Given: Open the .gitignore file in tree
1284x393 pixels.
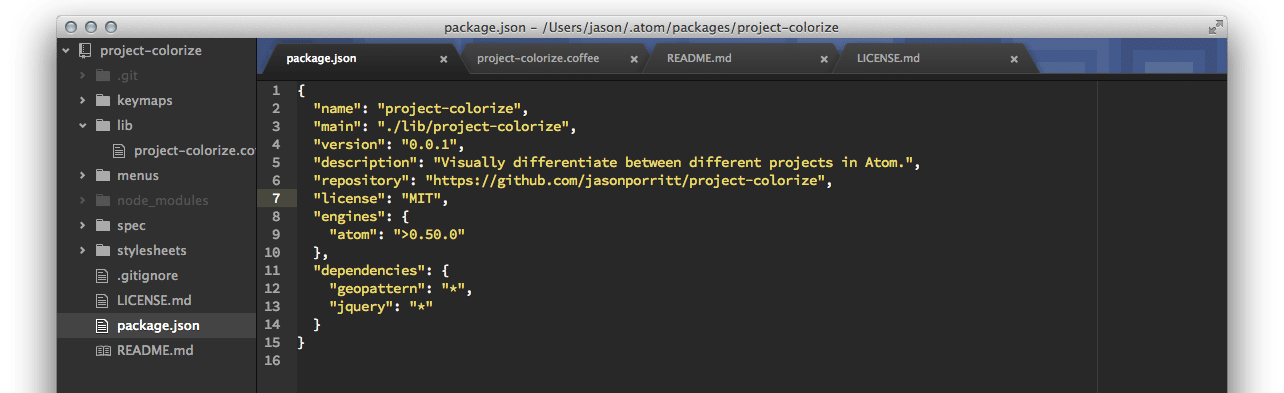Looking at the screenshot, I should [148, 276].
